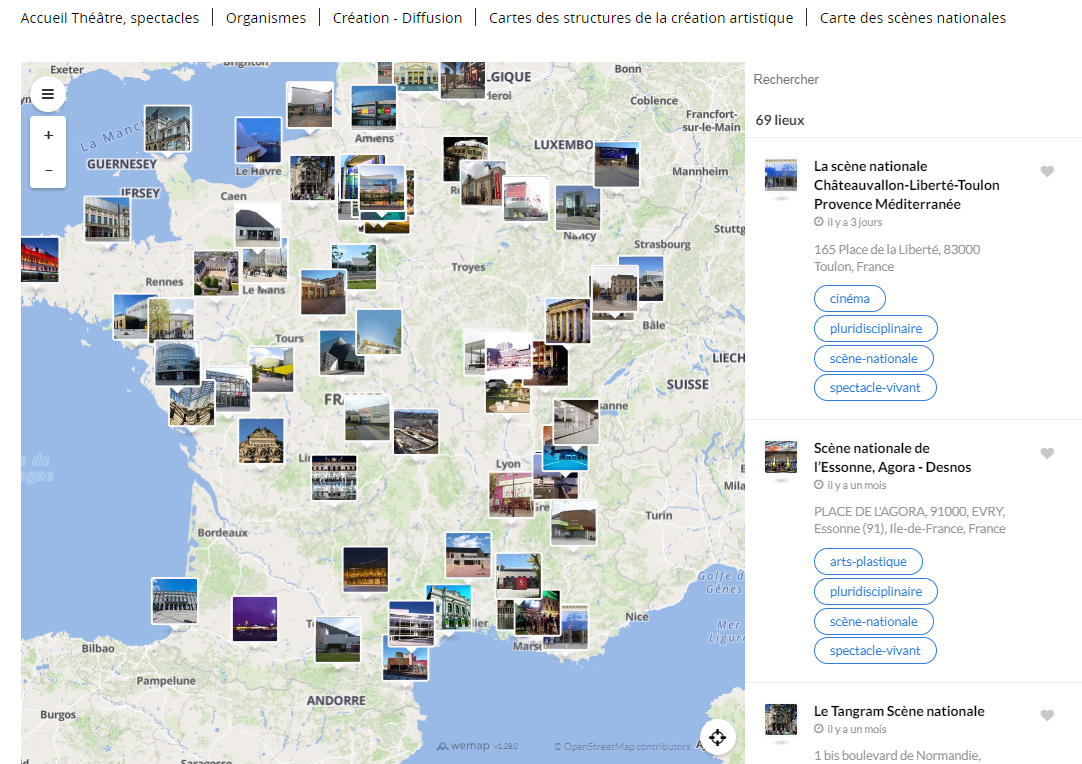Open the purple night photo pin south of Bordeaux

[255, 619]
